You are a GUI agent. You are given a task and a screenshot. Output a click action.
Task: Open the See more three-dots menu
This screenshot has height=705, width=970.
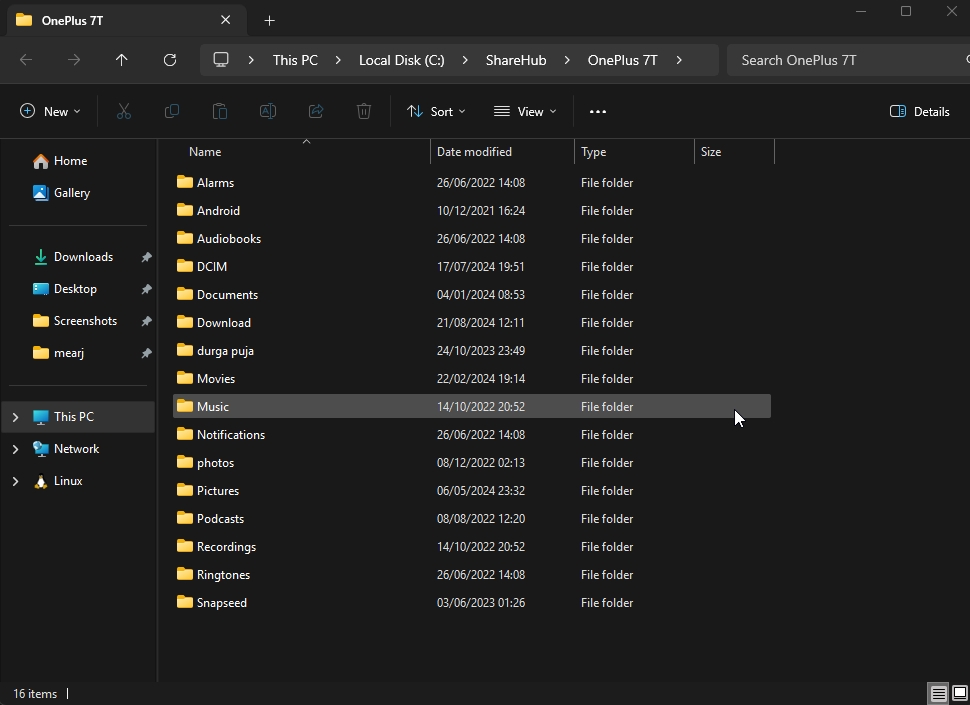tap(598, 111)
